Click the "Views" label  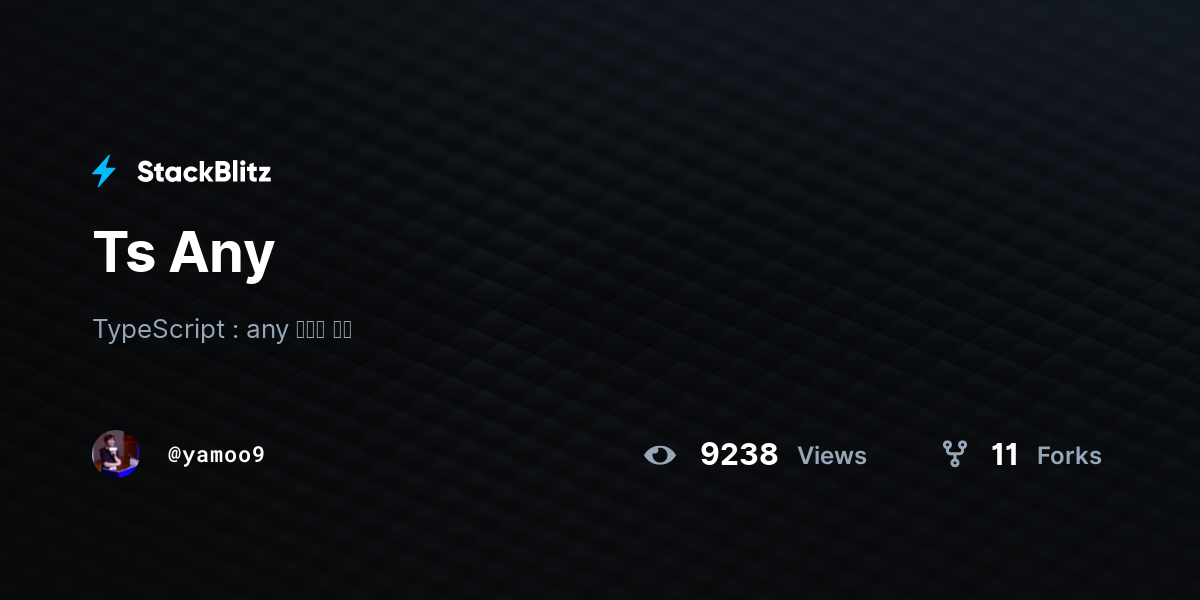pos(832,456)
